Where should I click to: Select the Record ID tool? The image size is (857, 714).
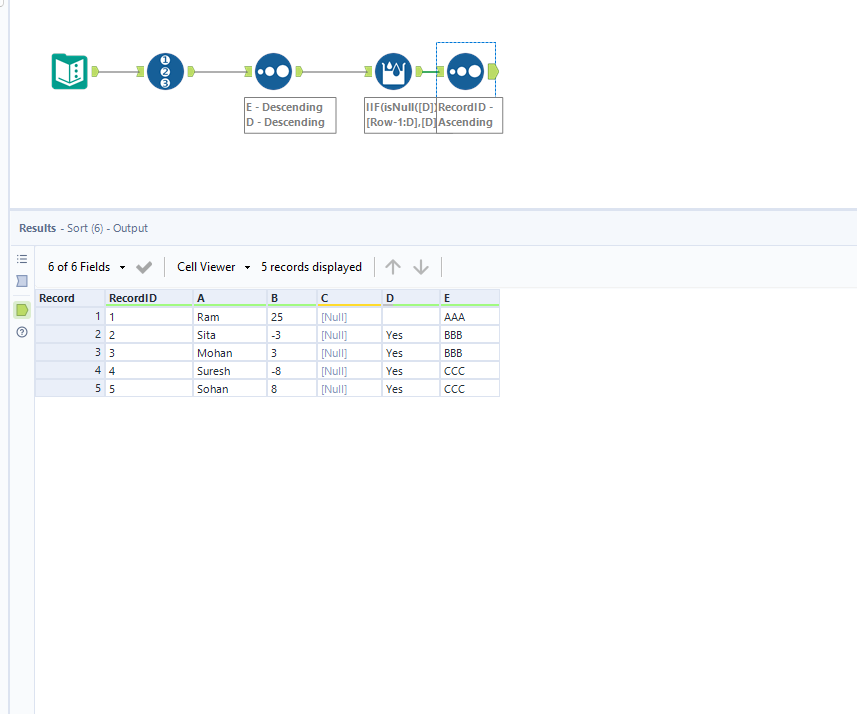coord(165,72)
